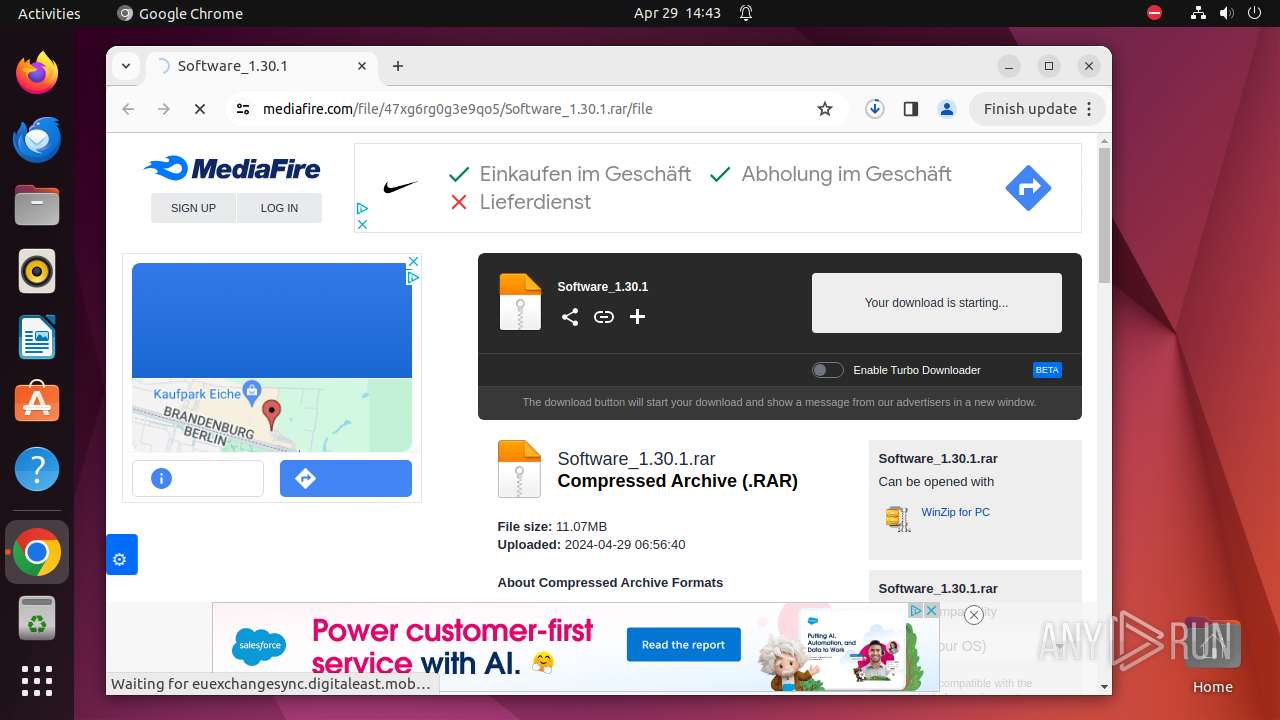Click the volume icon in top bar

(x=1225, y=13)
